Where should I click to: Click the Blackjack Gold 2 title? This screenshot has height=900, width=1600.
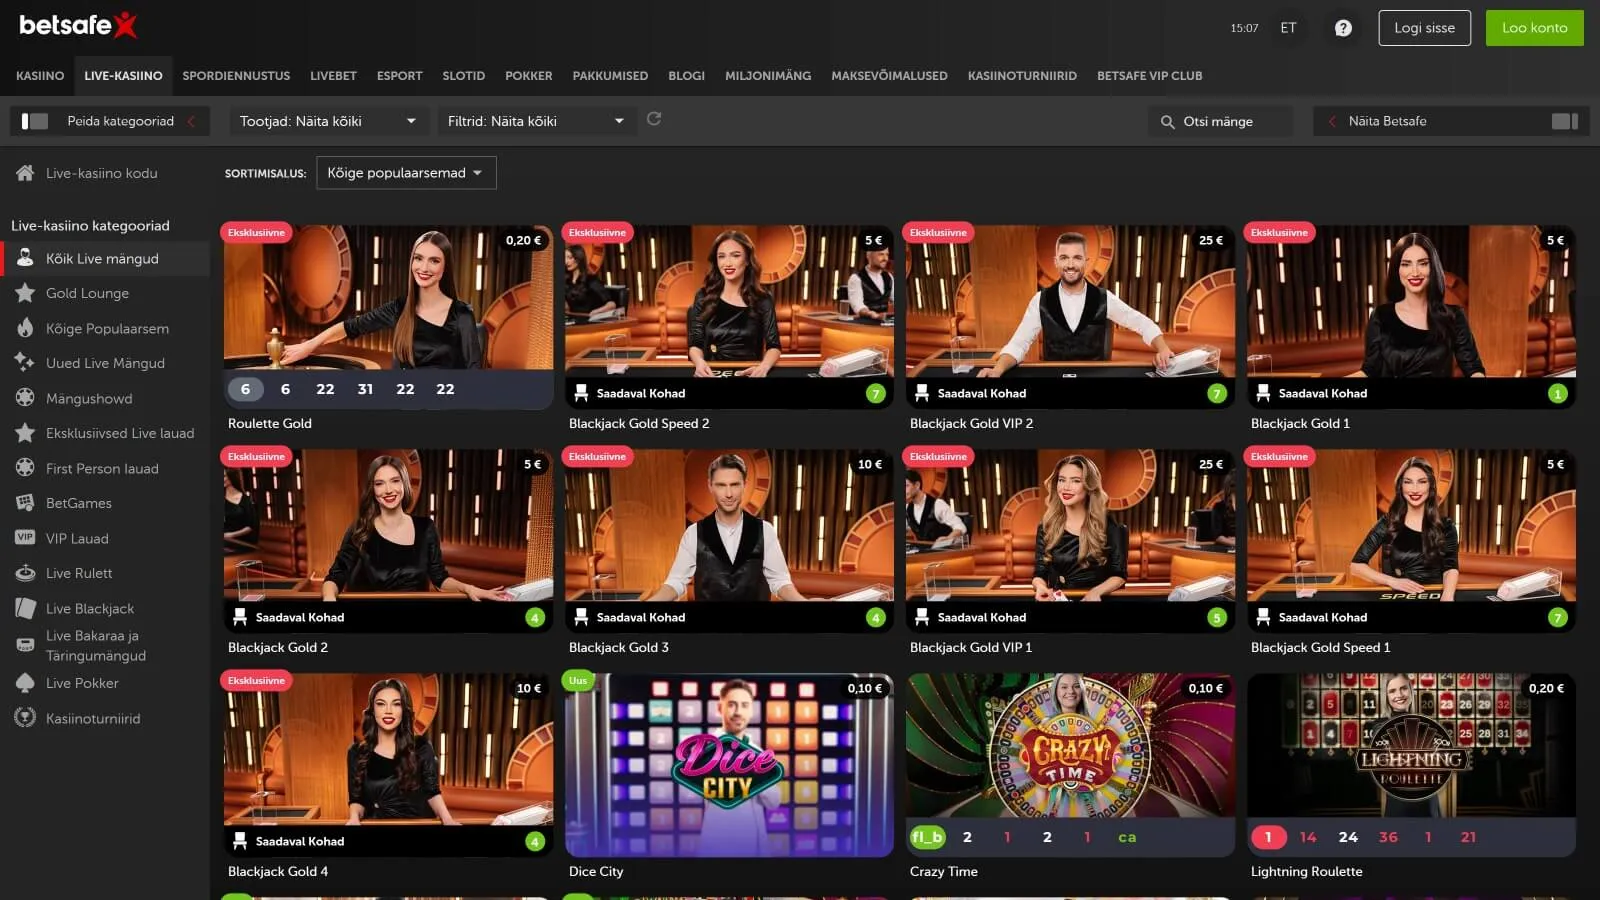click(278, 647)
